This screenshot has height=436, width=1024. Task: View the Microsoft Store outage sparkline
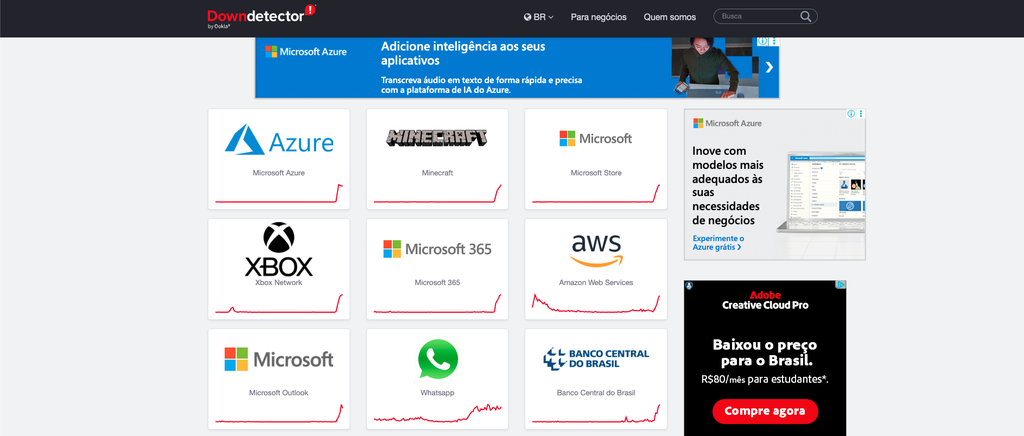(x=596, y=194)
